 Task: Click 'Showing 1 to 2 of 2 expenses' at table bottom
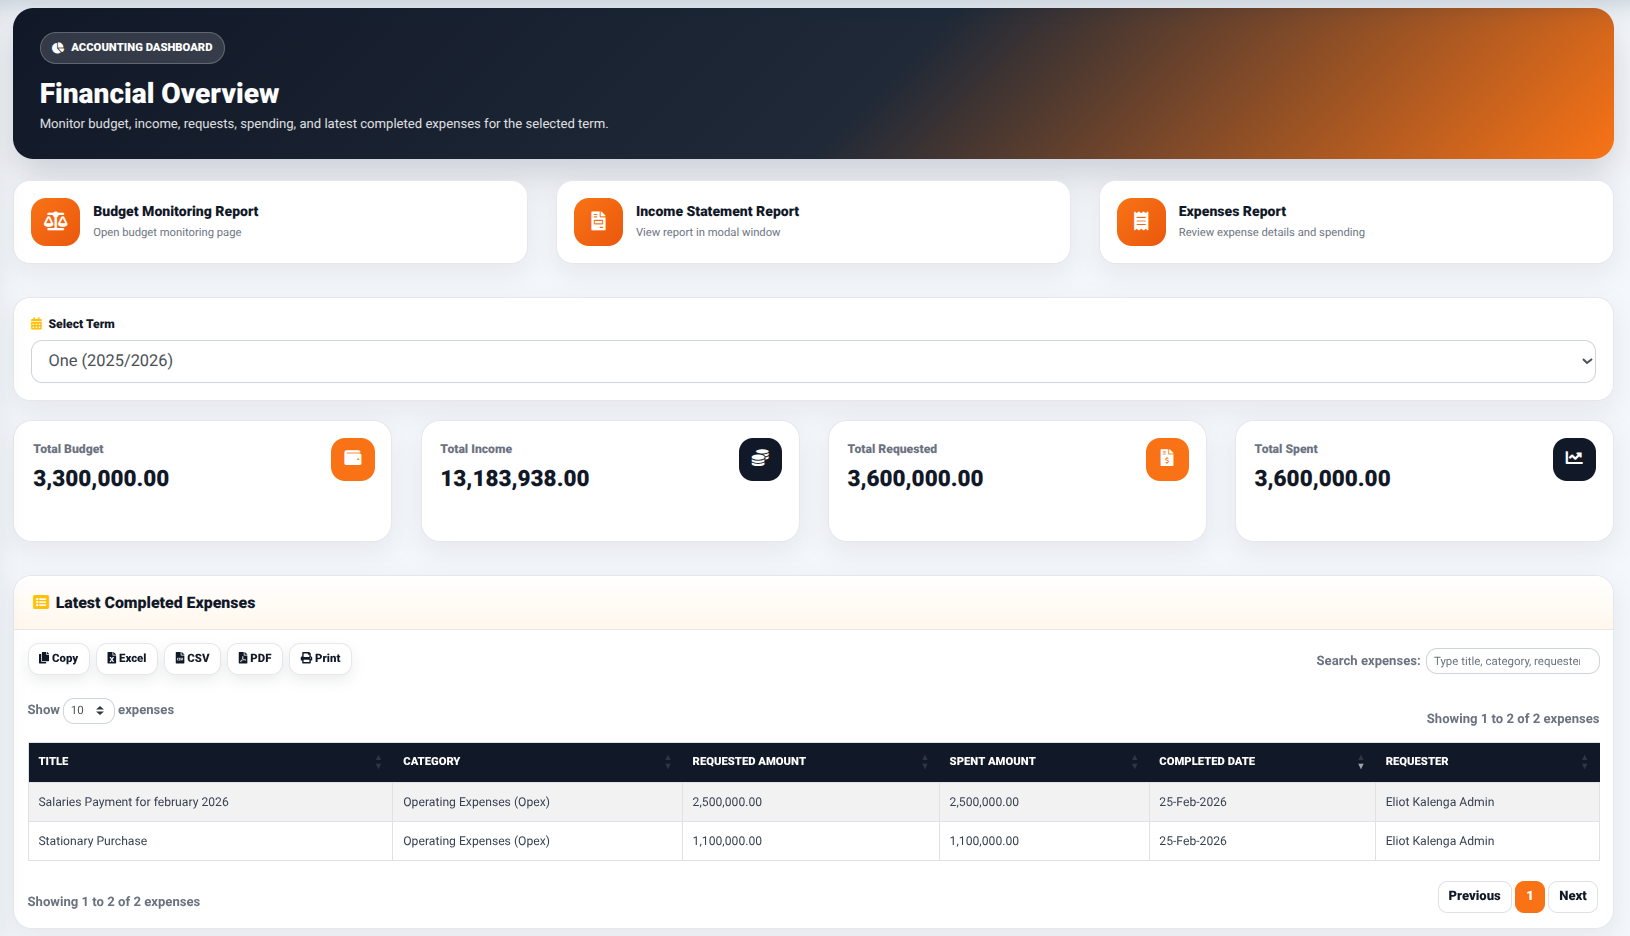(114, 902)
